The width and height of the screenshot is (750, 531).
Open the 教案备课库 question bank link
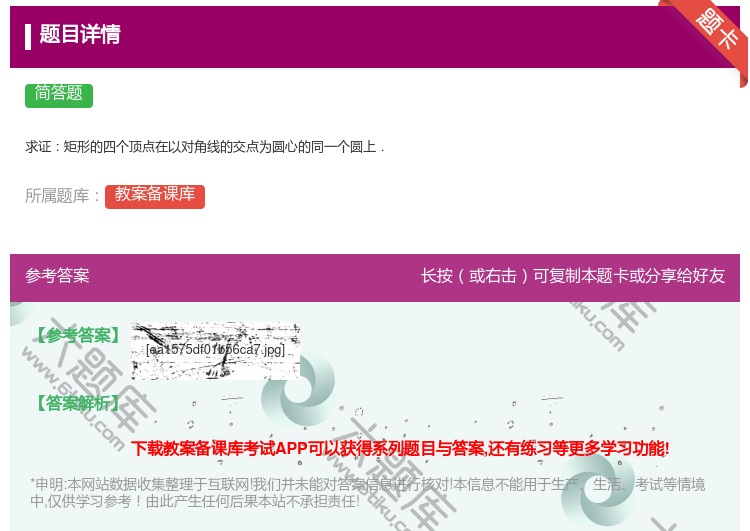click(x=155, y=196)
